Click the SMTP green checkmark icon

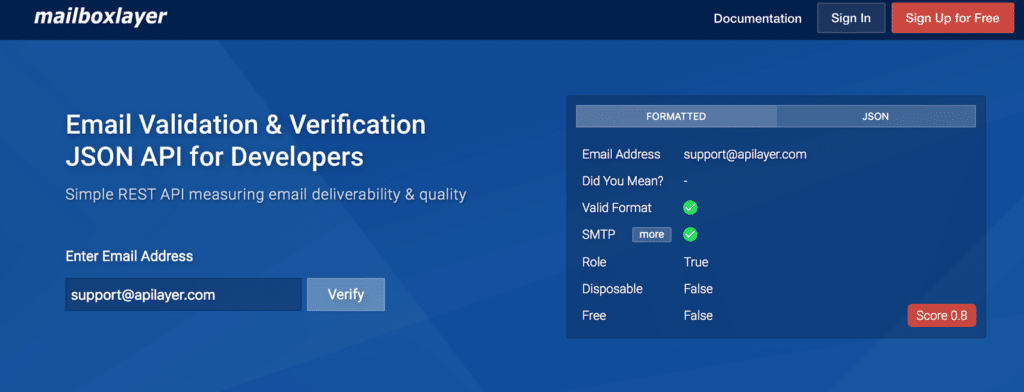690,234
